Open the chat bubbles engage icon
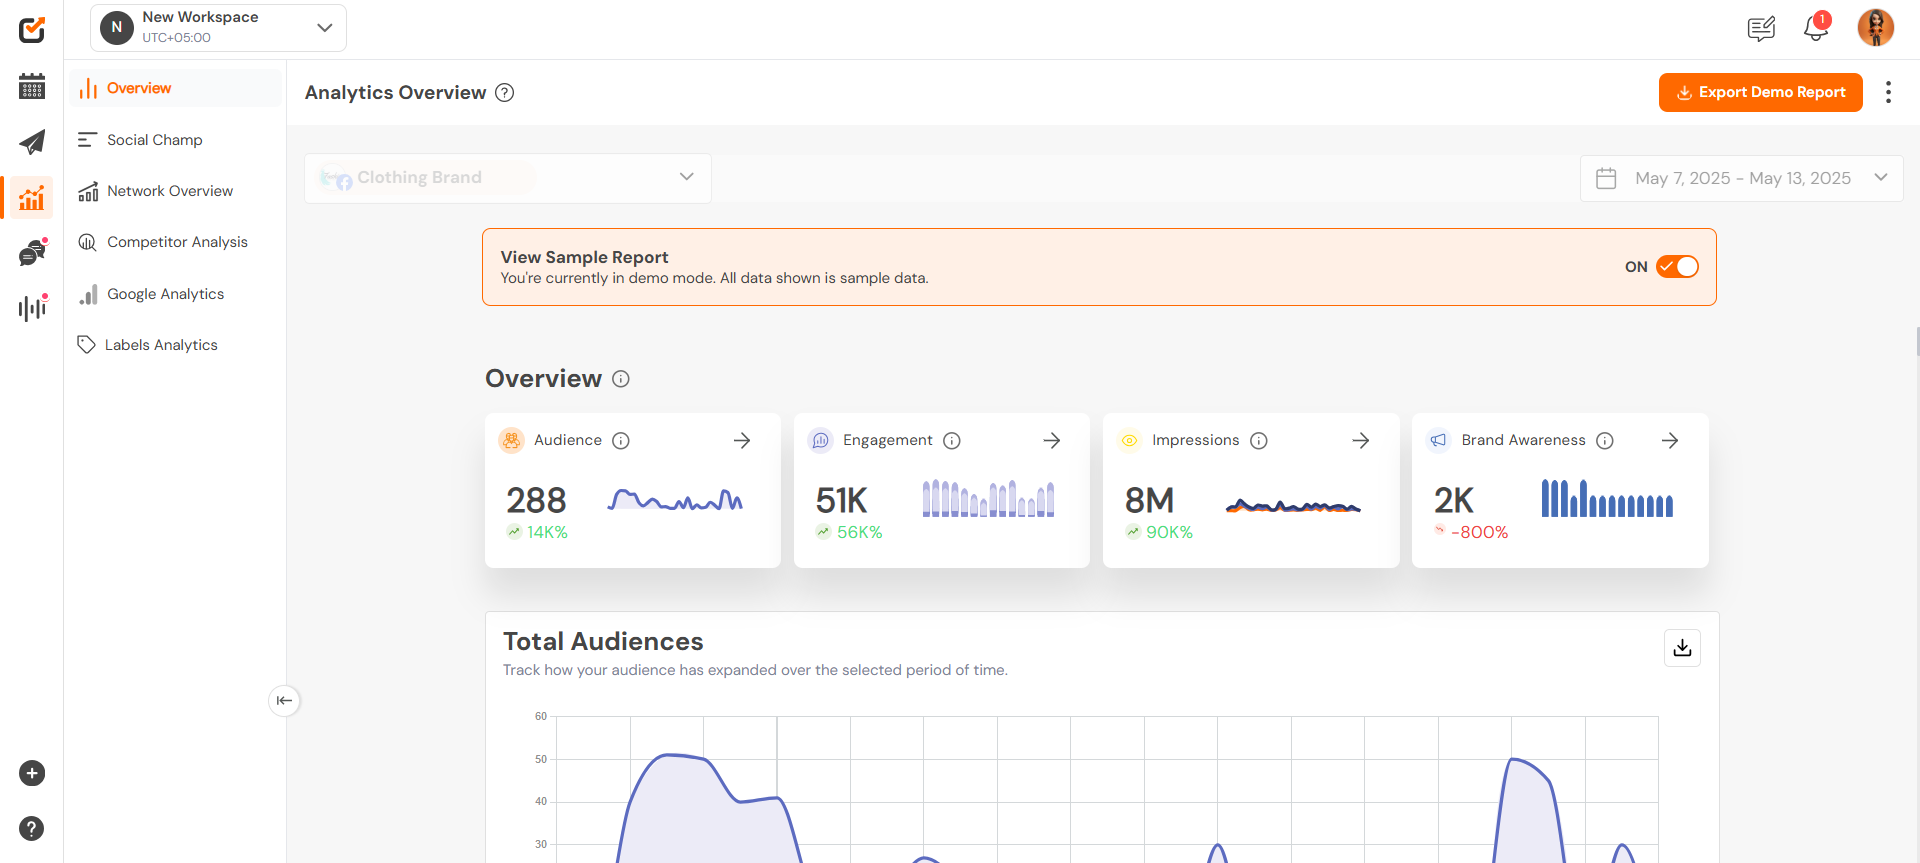The image size is (1920, 863). pyautogui.click(x=32, y=253)
